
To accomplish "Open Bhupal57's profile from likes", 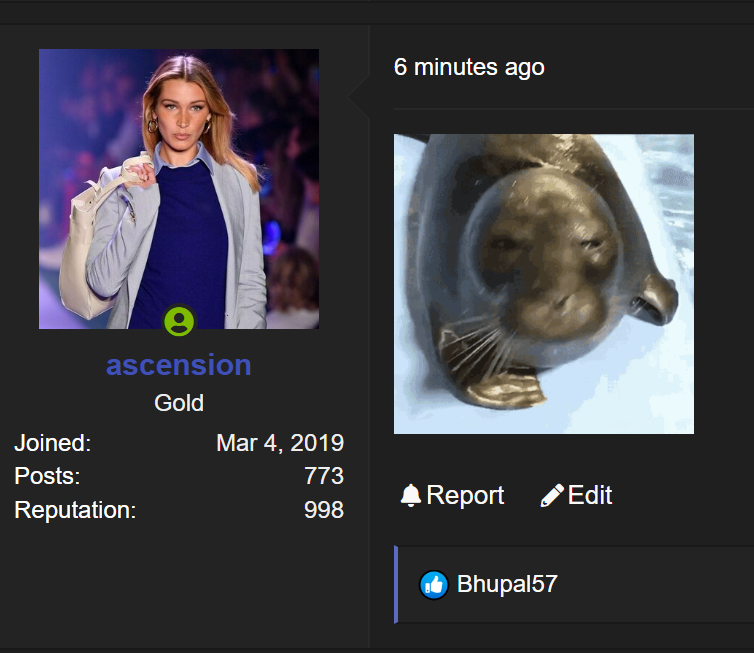I will [507, 584].
